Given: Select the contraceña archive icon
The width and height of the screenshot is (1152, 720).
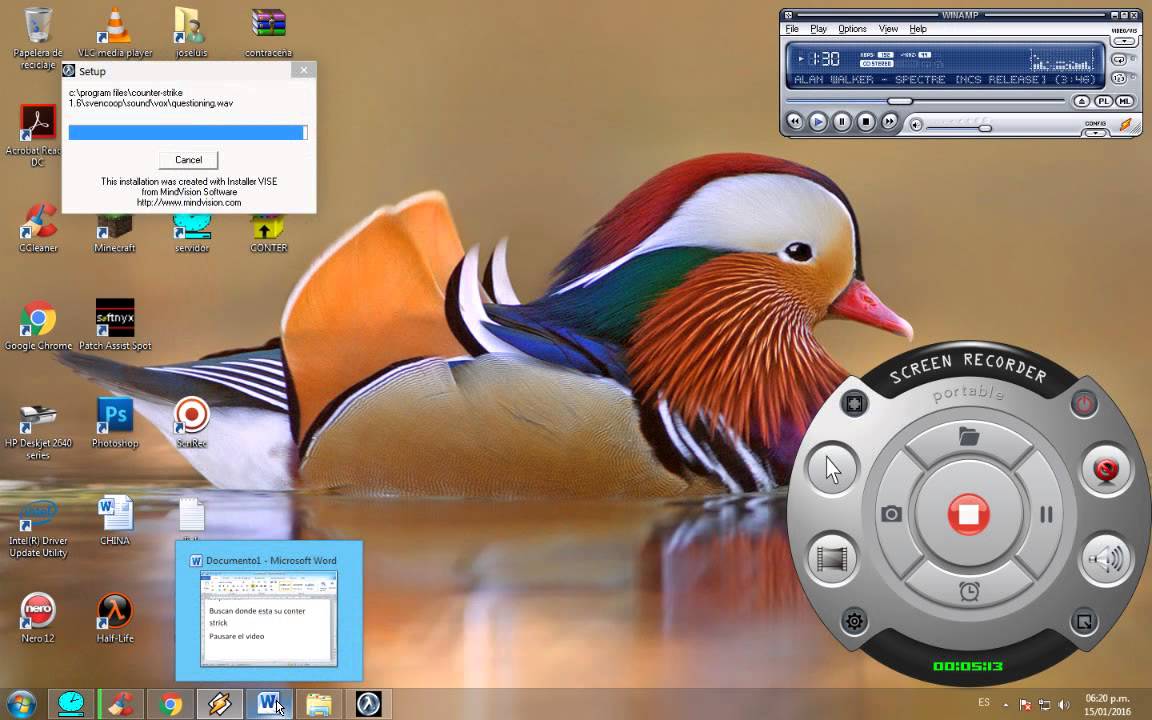Looking at the screenshot, I should pos(268,32).
